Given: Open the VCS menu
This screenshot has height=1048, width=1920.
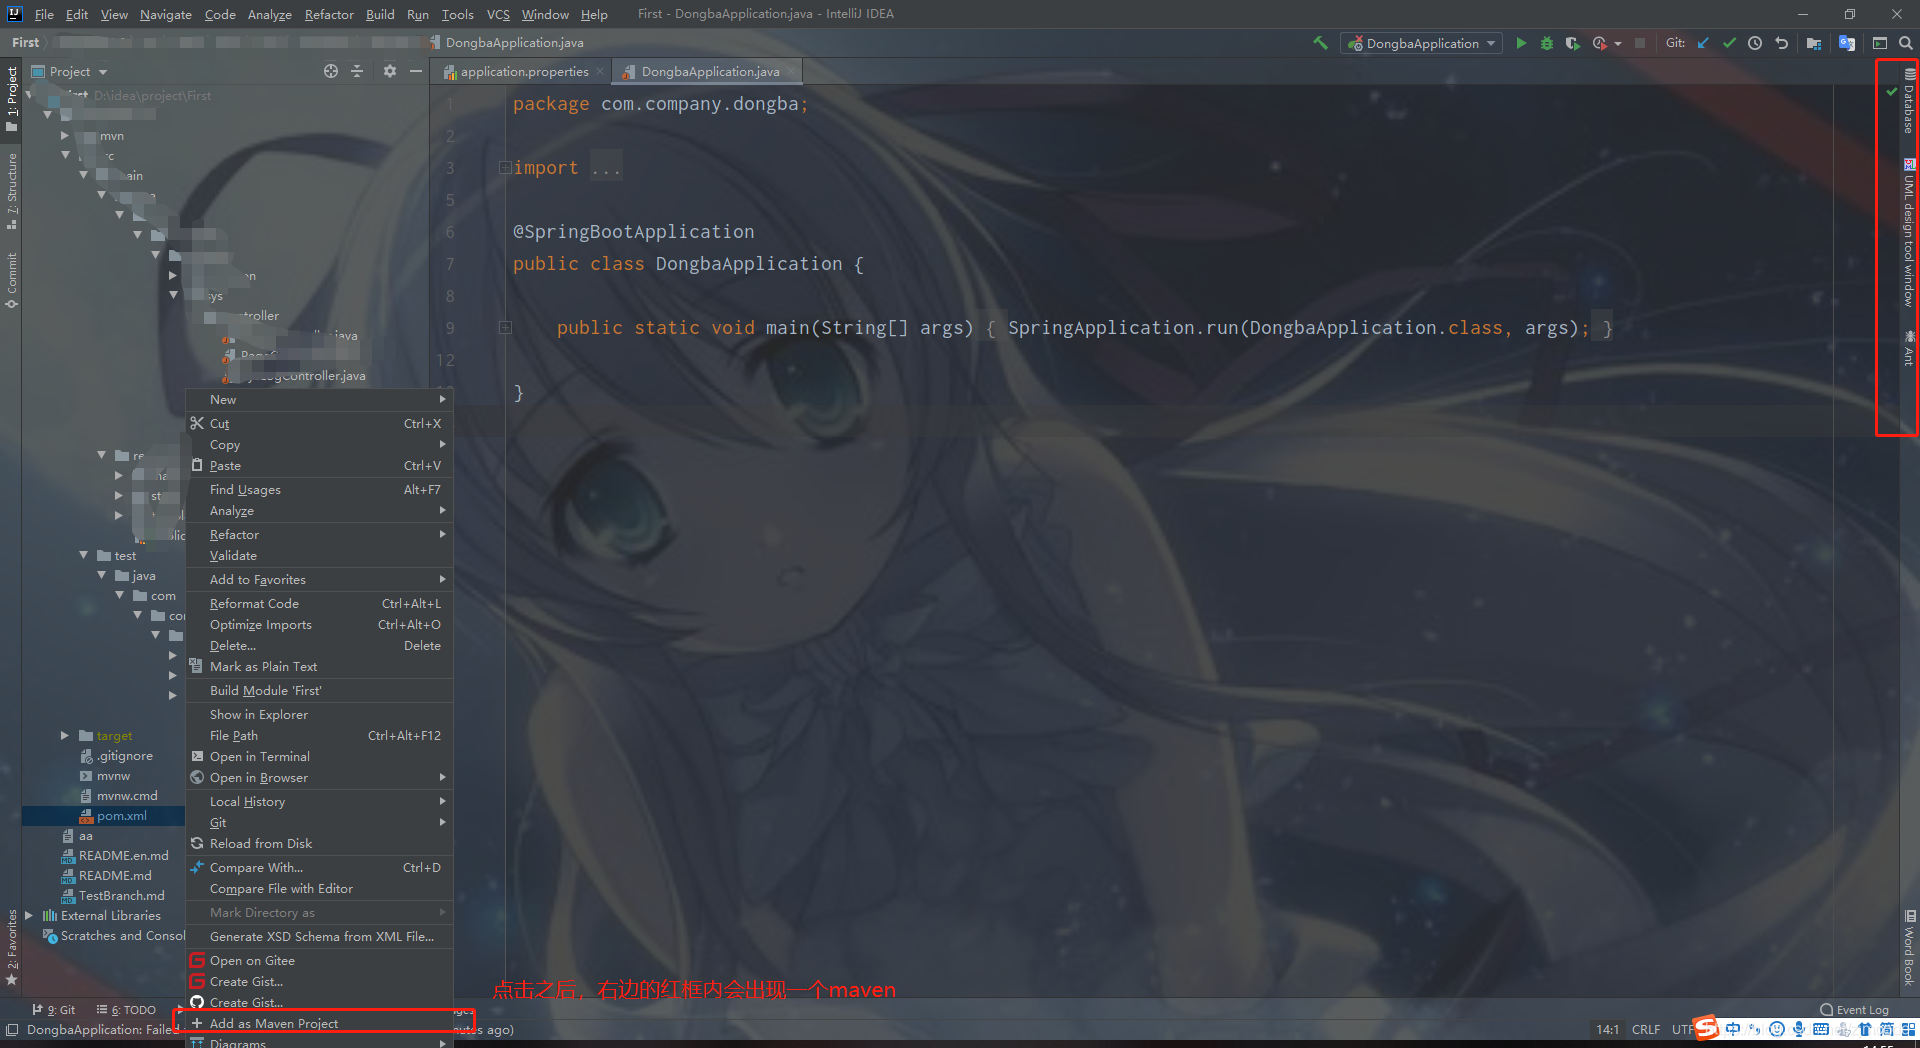Looking at the screenshot, I should coord(498,14).
